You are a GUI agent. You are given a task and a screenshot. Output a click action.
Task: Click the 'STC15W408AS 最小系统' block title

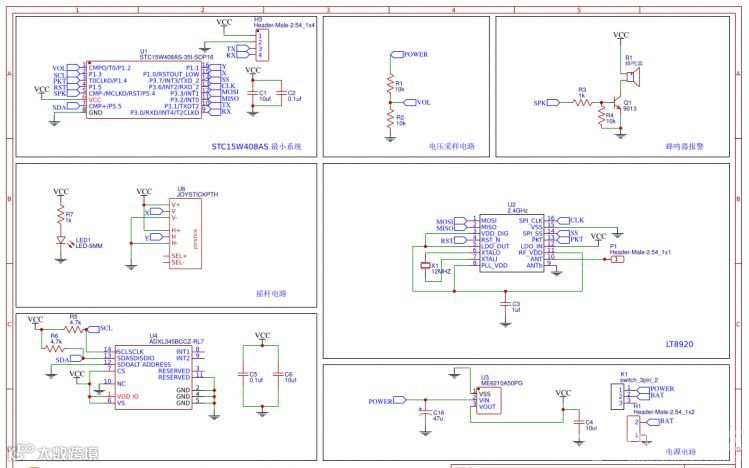tap(257, 147)
